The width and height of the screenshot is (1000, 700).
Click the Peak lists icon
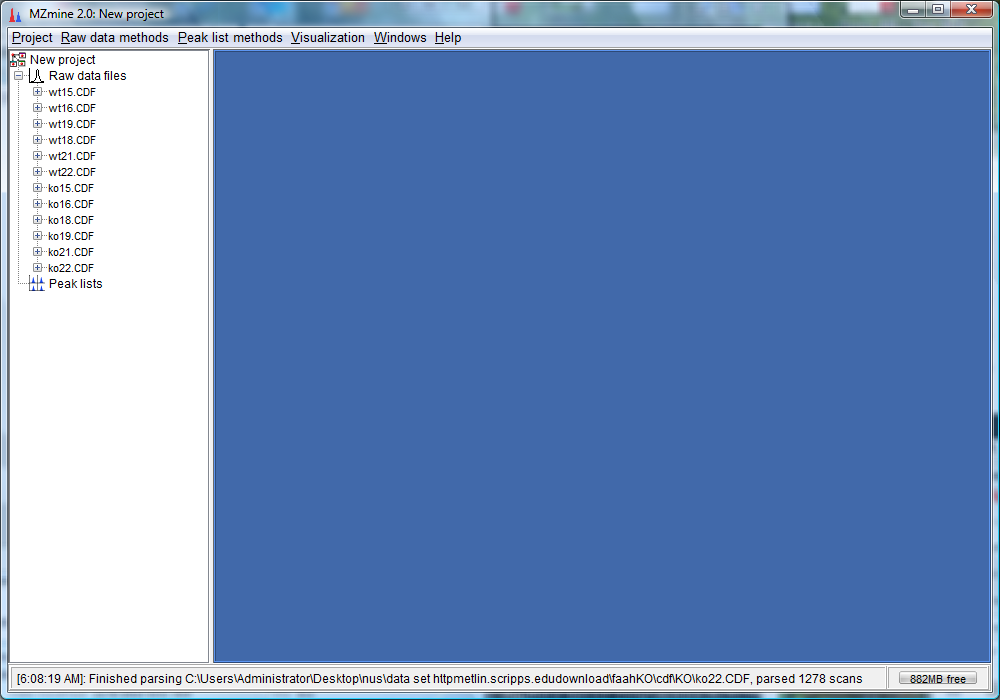coord(37,284)
